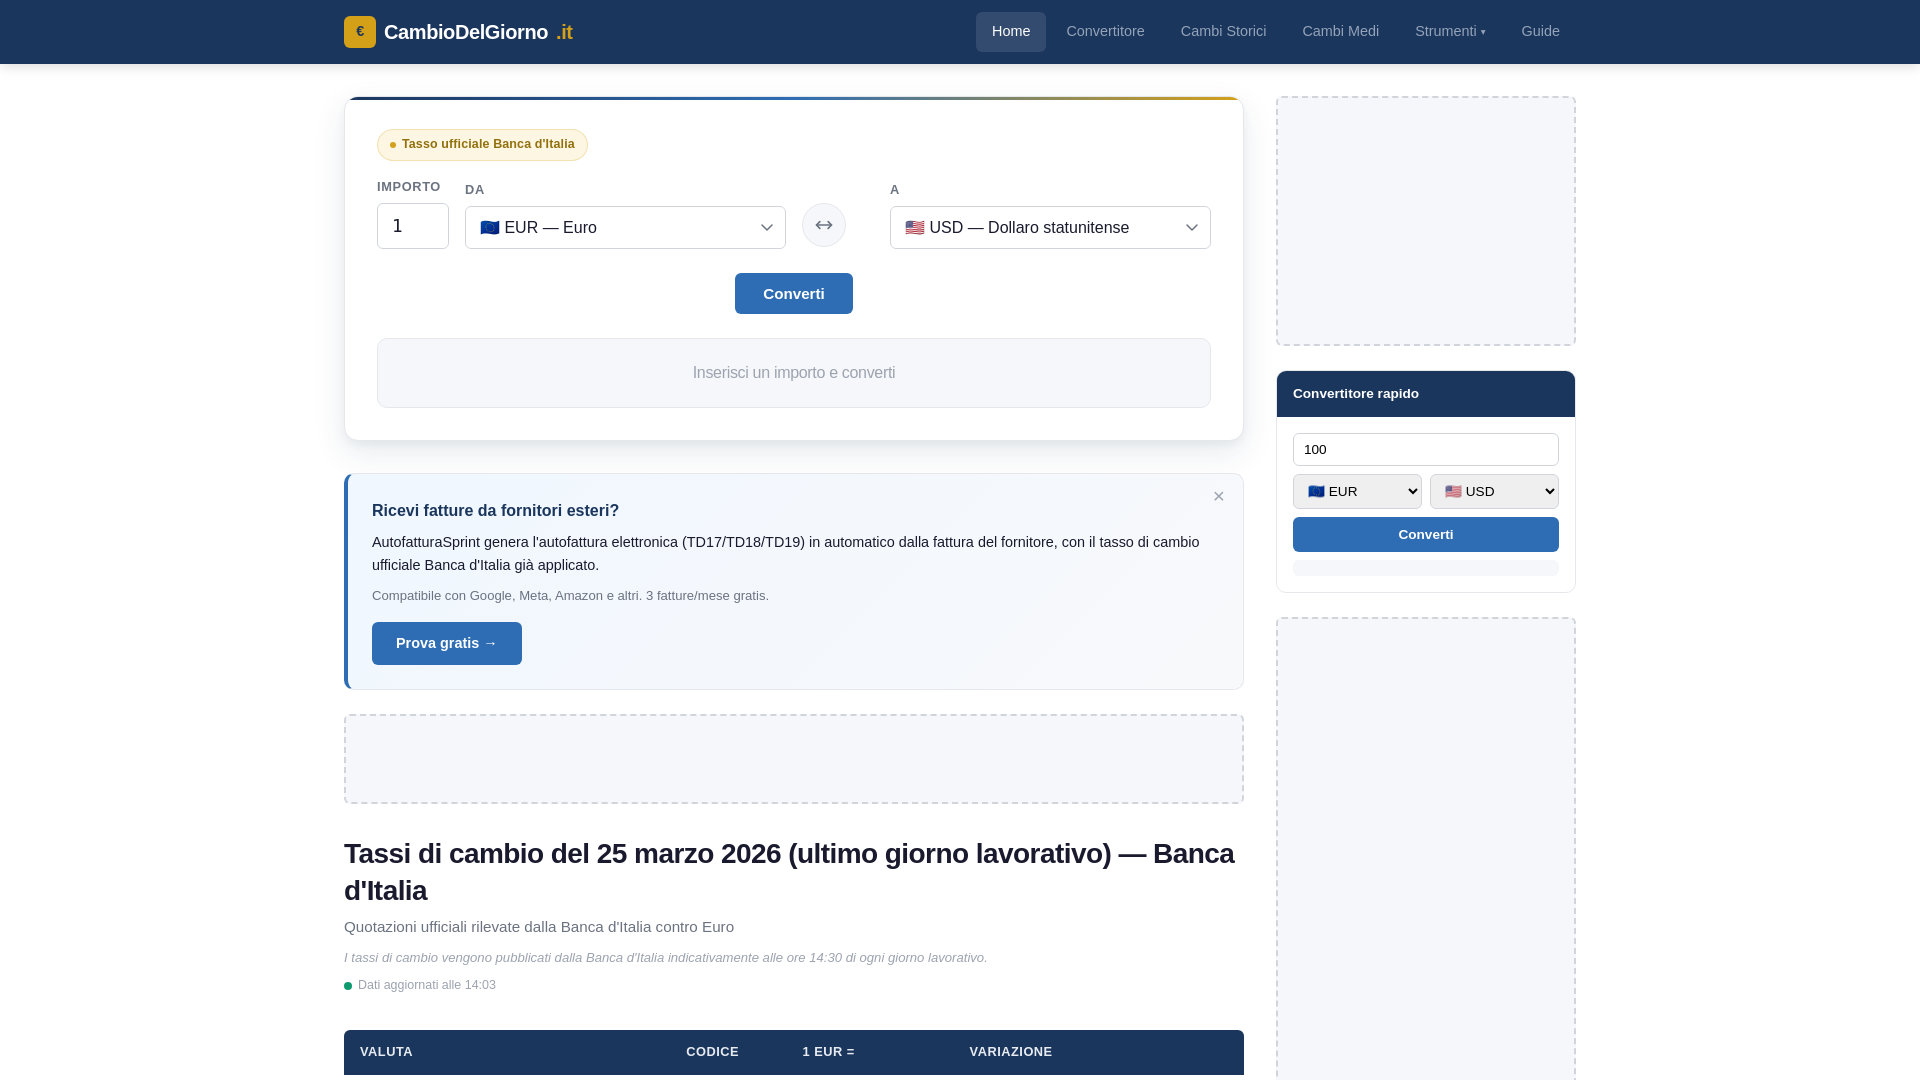Open the Guide page
The image size is (1920, 1080).
[x=1540, y=32]
